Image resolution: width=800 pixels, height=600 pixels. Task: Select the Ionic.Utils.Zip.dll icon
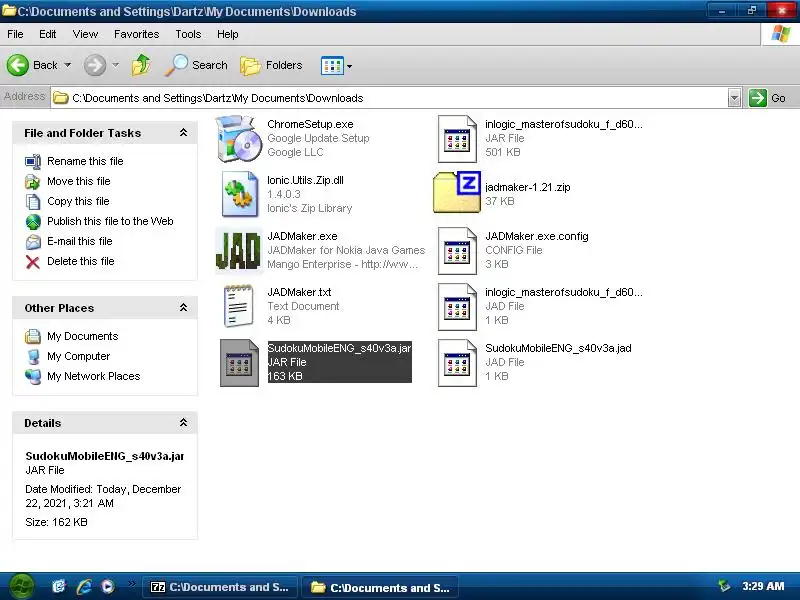pyautogui.click(x=239, y=194)
